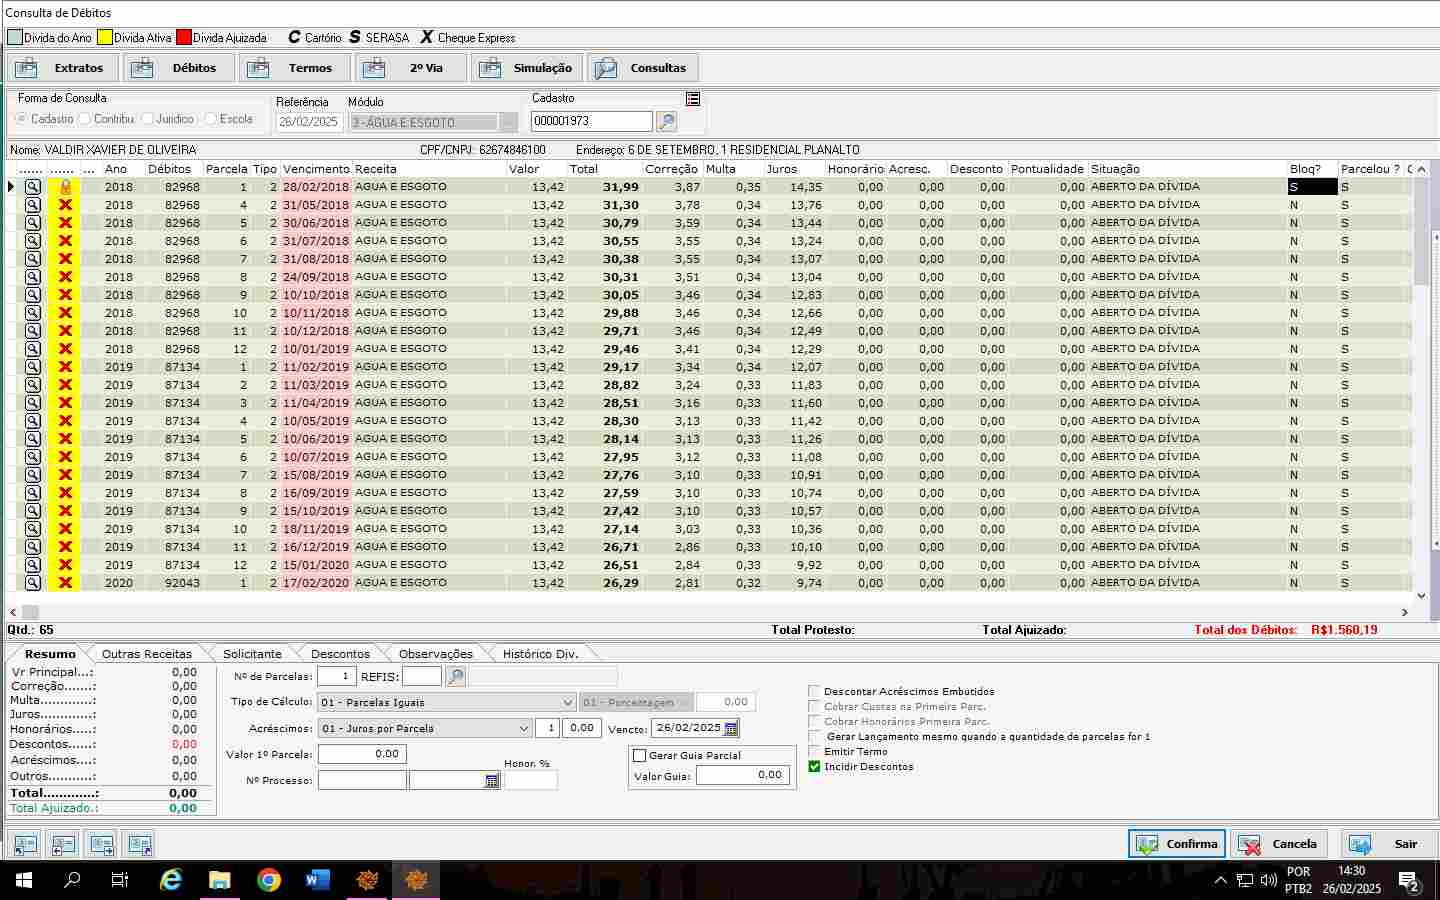This screenshot has width=1440, height=900.
Task: Open the Vencto date calendar picker
Action: [731, 728]
